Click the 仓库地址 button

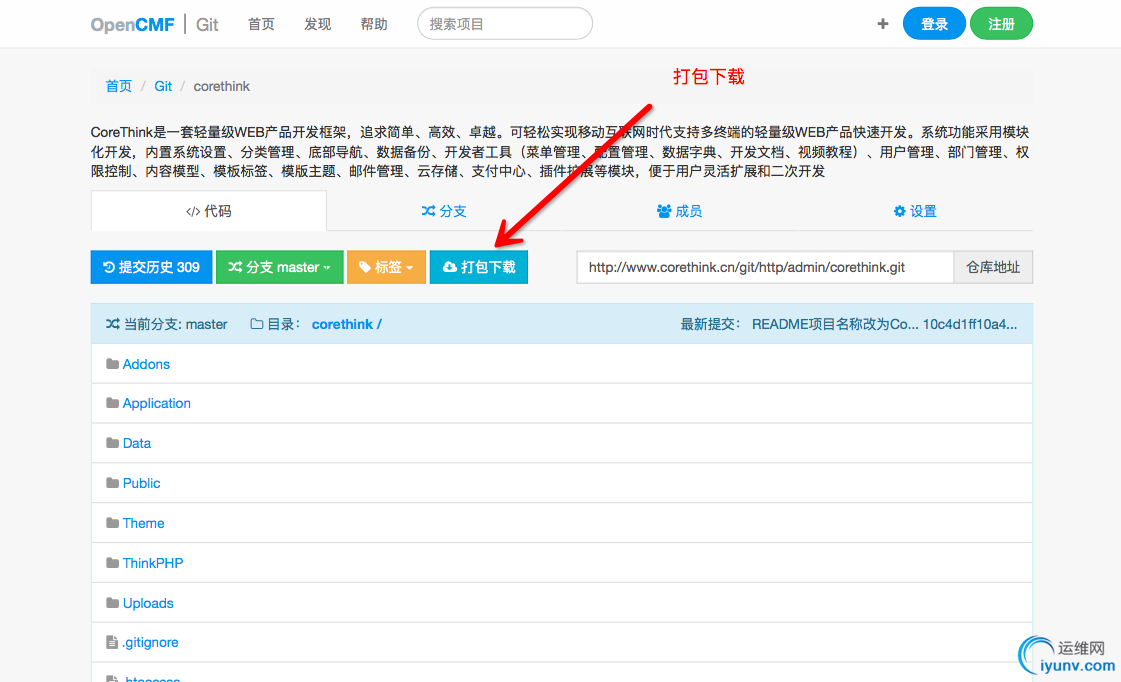coord(993,267)
